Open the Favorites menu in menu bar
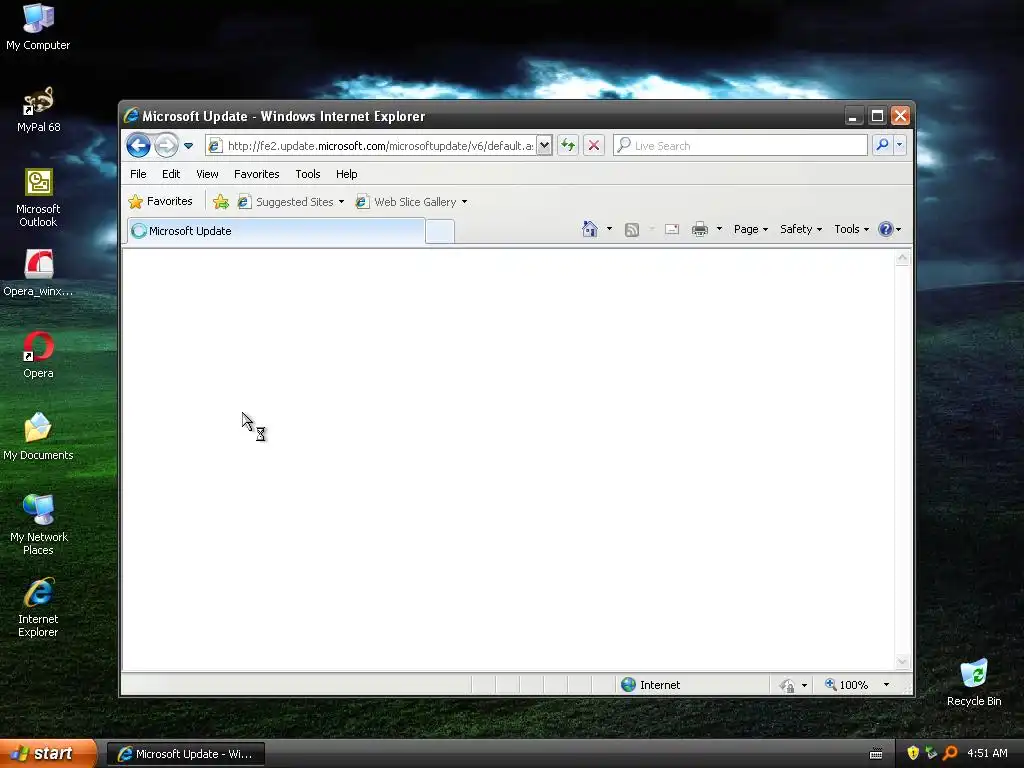Viewport: 1024px width, 768px height. (x=257, y=174)
